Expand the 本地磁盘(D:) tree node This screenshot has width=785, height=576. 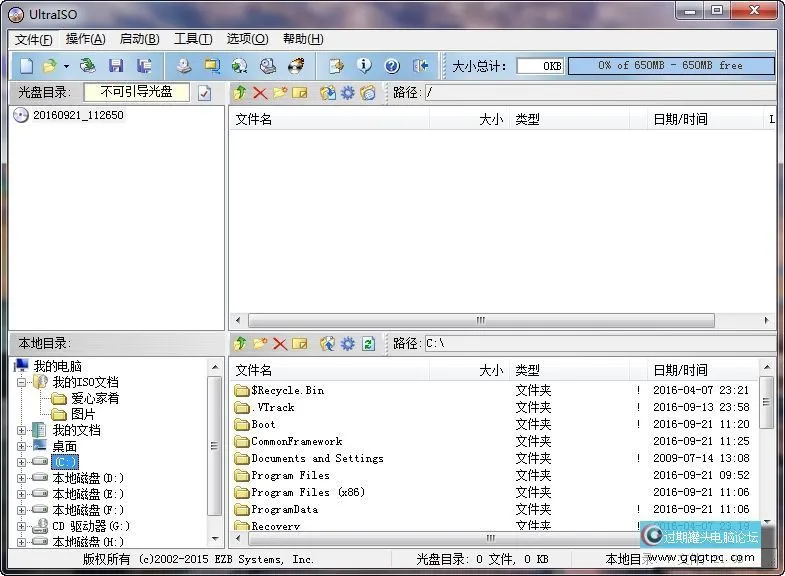(22, 478)
